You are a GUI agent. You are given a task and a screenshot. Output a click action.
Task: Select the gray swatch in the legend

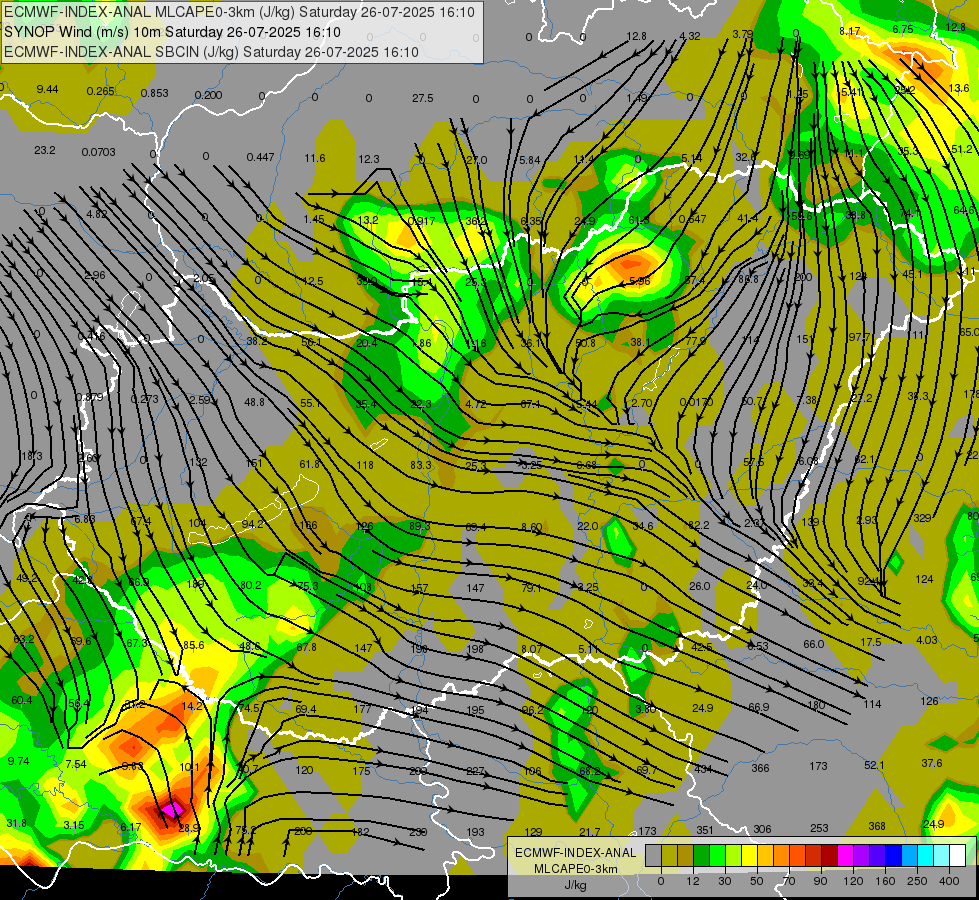pyautogui.click(x=653, y=855)
